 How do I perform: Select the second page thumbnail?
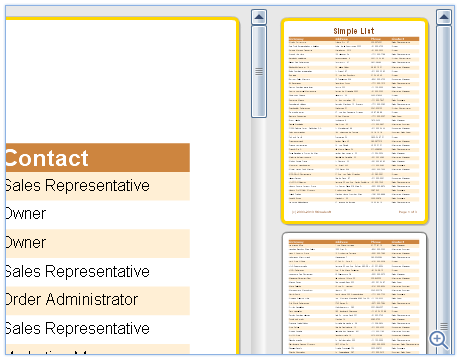[x=354, y=293]
